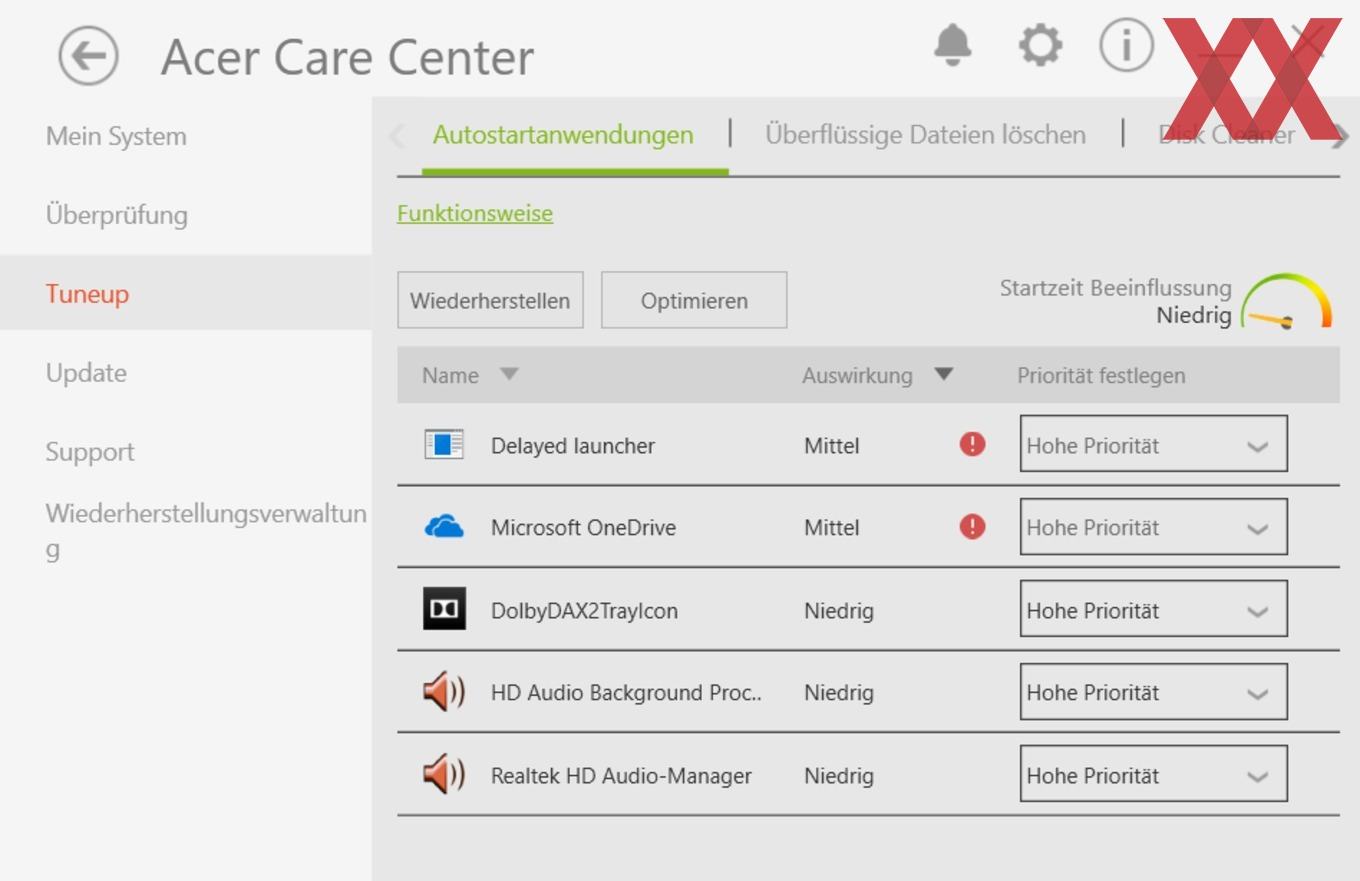The image size is (1360, 881).
Task: Select Tuneup in the sidebar
Action: [87, 294]
